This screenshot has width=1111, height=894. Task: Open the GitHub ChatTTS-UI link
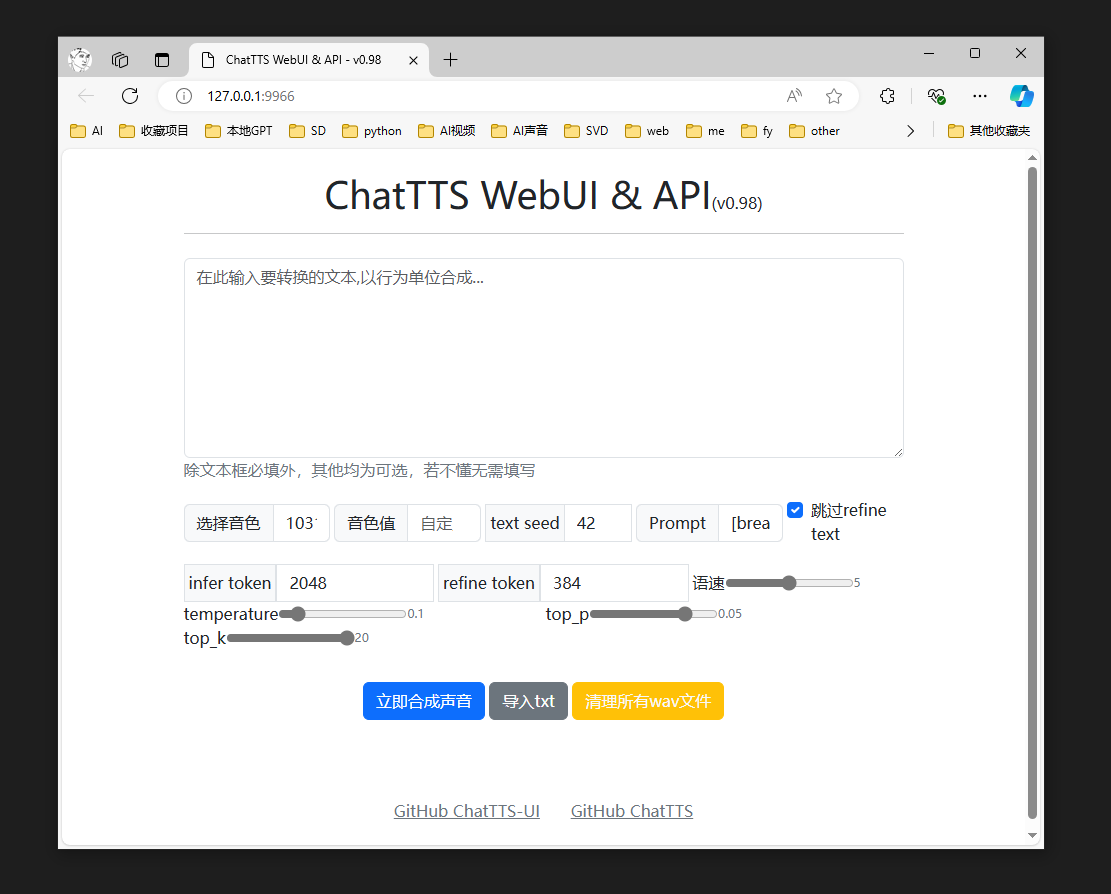click(x=467, y=811)
